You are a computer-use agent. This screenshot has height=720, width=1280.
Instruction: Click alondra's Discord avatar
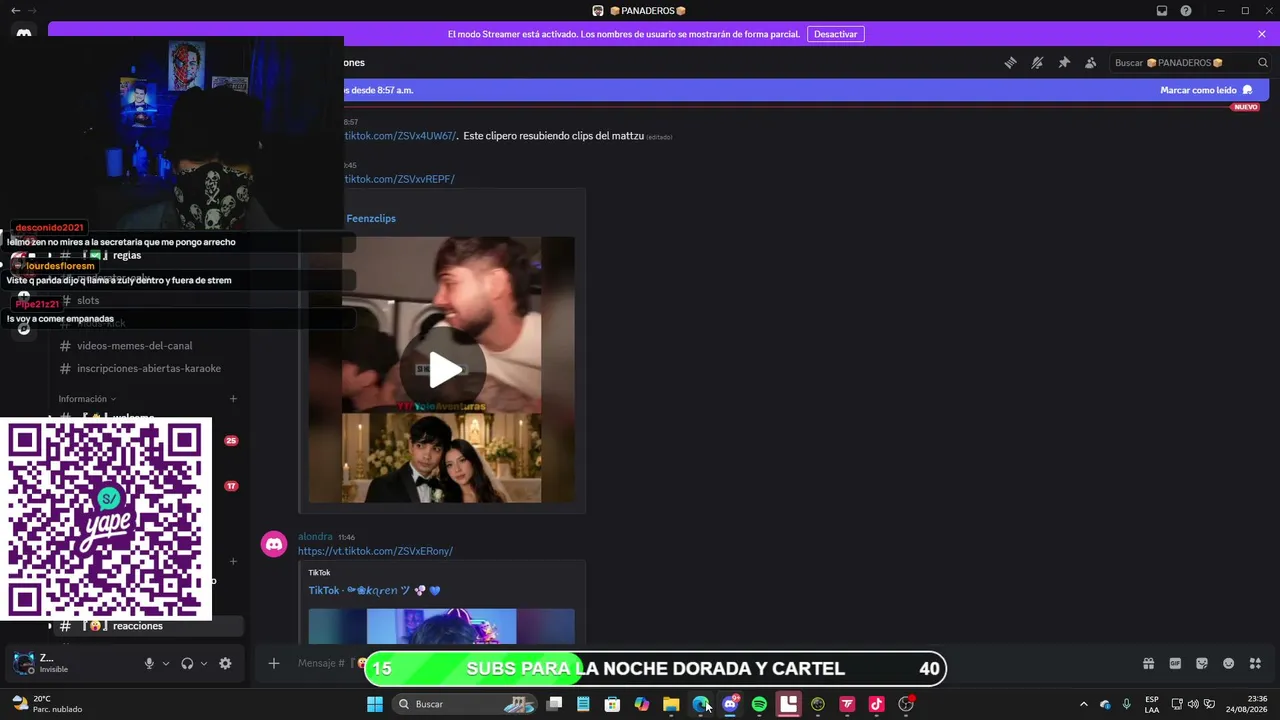pos(273,544)
